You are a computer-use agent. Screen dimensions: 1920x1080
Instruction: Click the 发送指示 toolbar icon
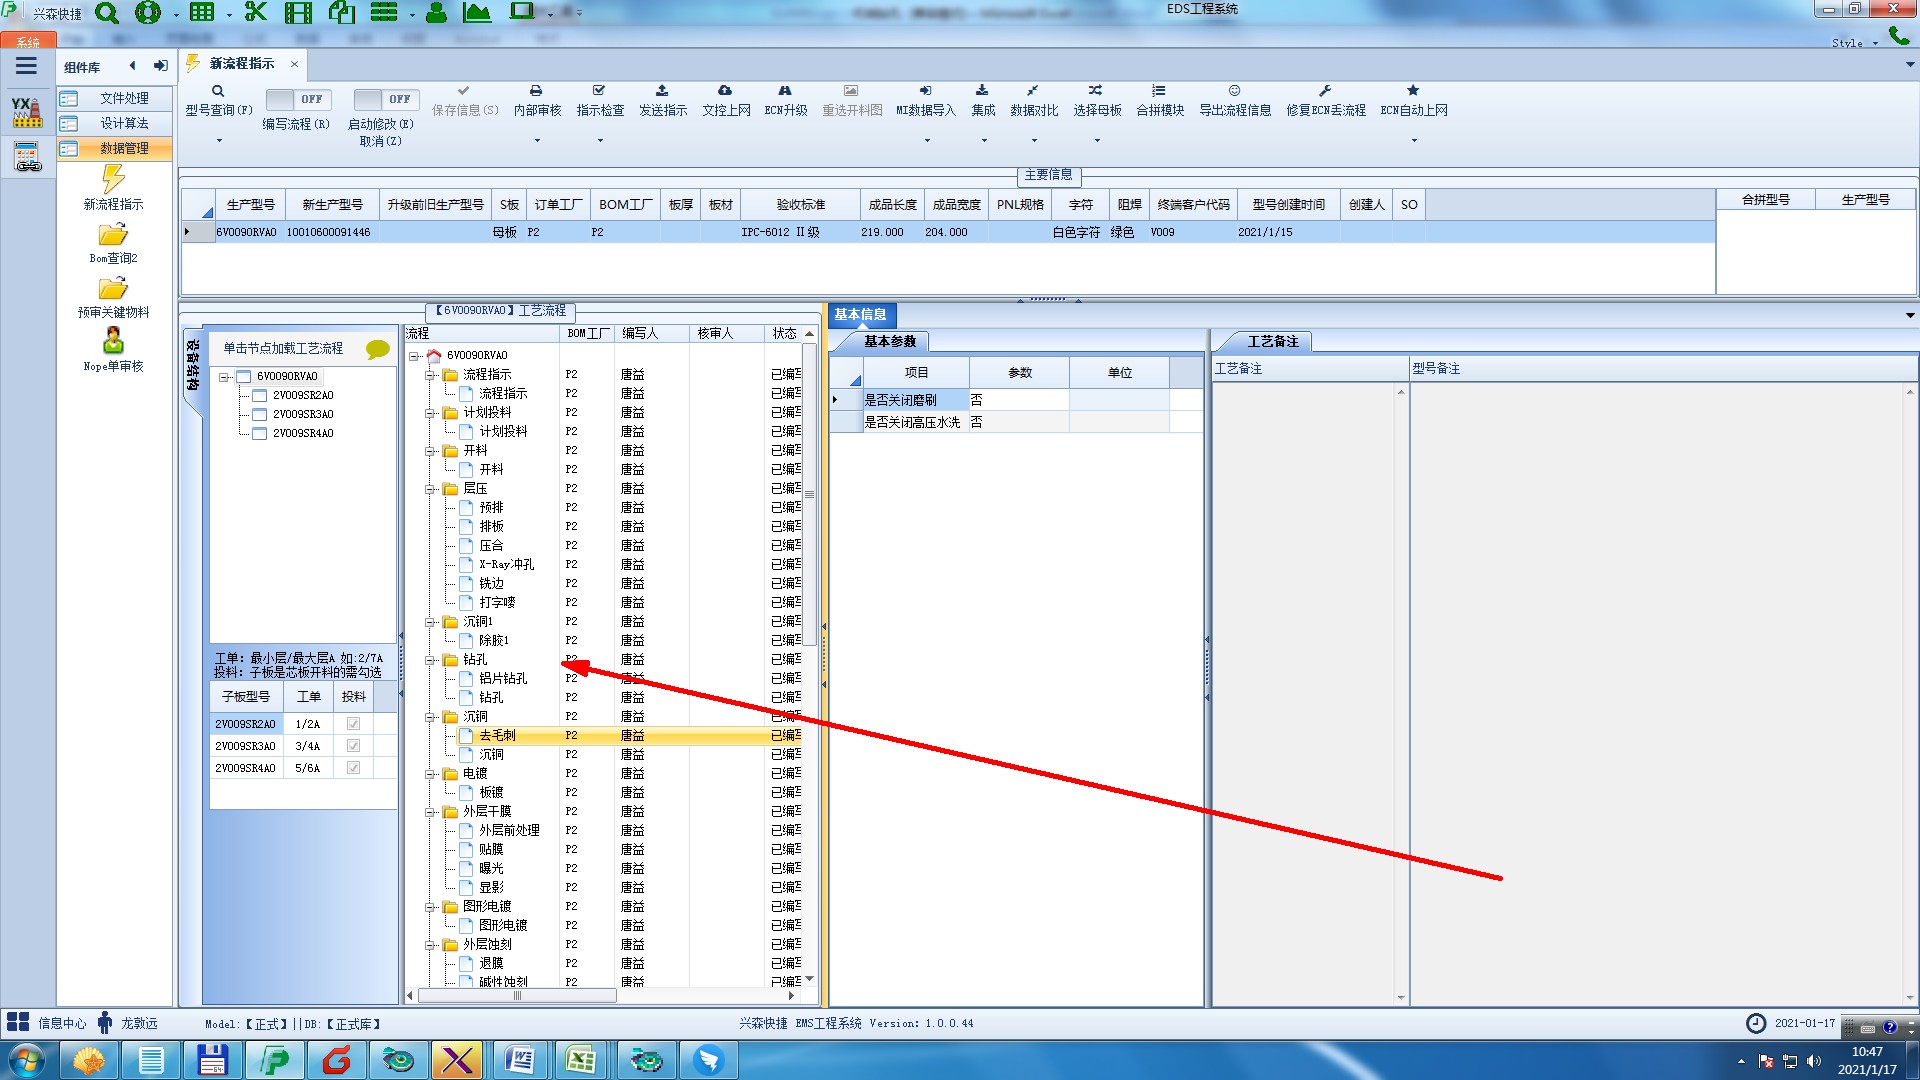click(662, 91)
